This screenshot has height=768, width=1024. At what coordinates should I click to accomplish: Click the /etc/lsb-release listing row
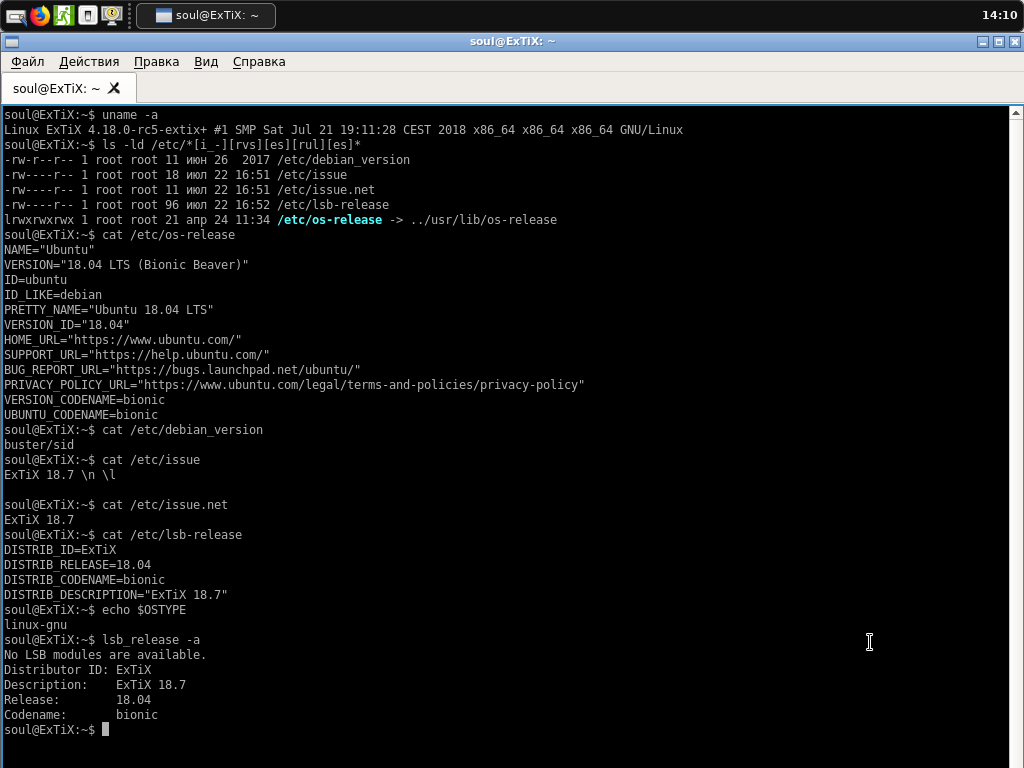(197, 205)
